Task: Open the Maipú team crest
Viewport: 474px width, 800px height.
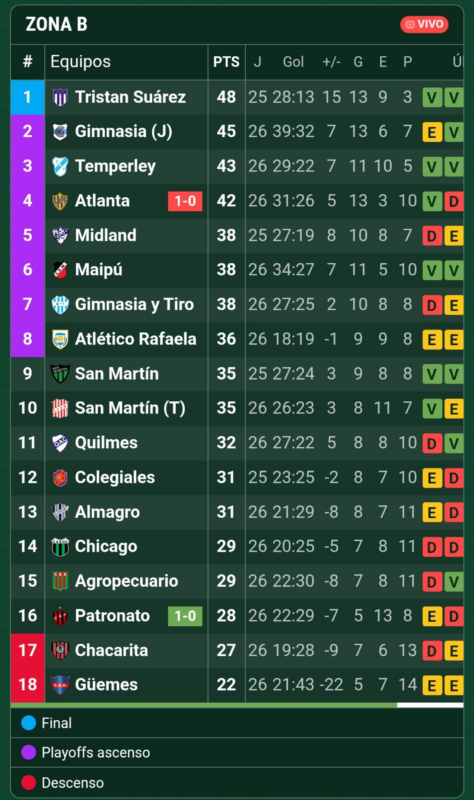Action: pyautogui.click(x=60, y=270)
